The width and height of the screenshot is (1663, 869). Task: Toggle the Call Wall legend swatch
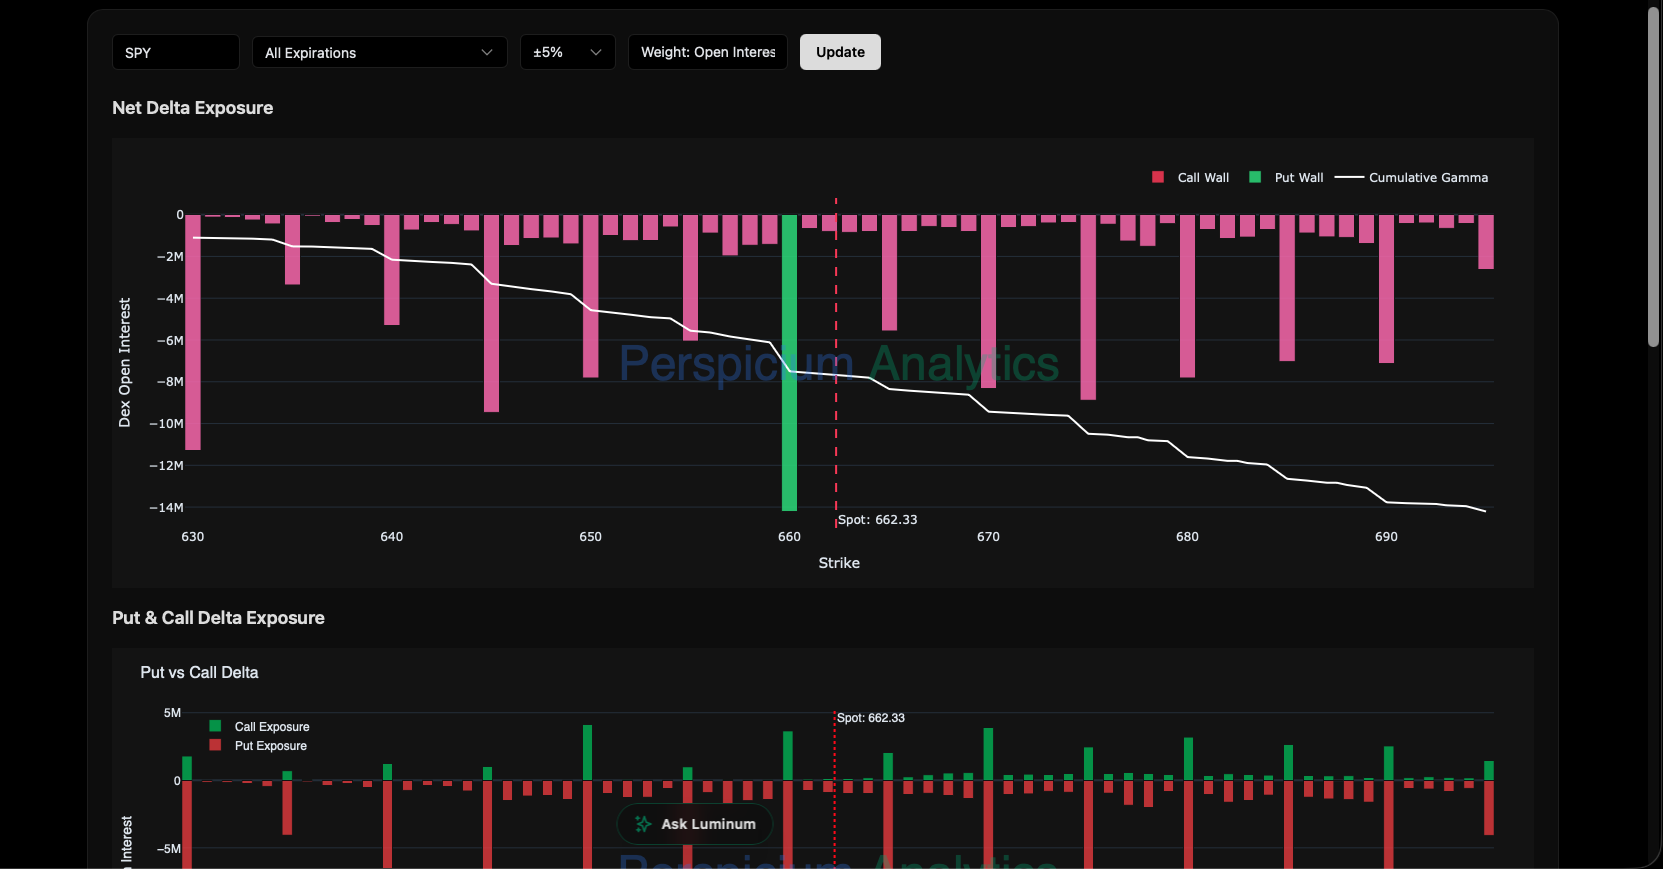[1158, 177]
